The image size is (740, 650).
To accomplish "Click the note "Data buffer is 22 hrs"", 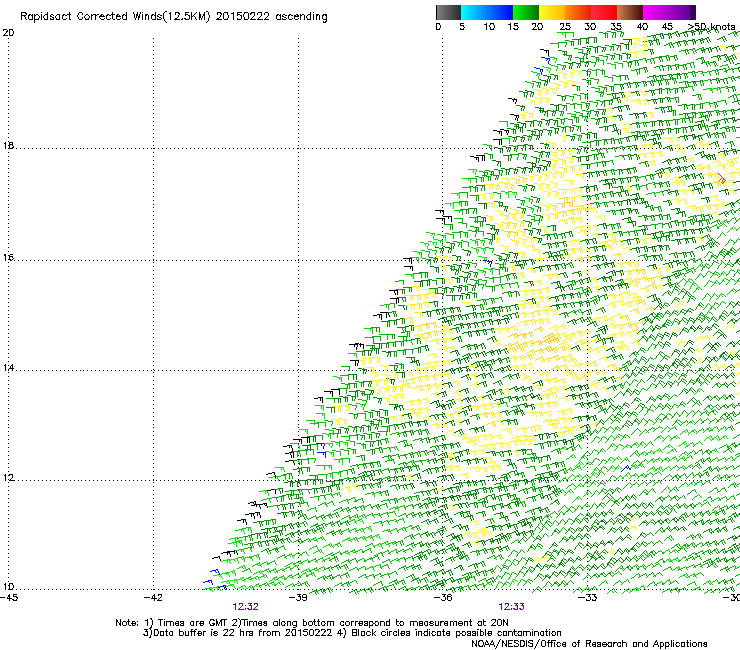I will pos(204,633).
